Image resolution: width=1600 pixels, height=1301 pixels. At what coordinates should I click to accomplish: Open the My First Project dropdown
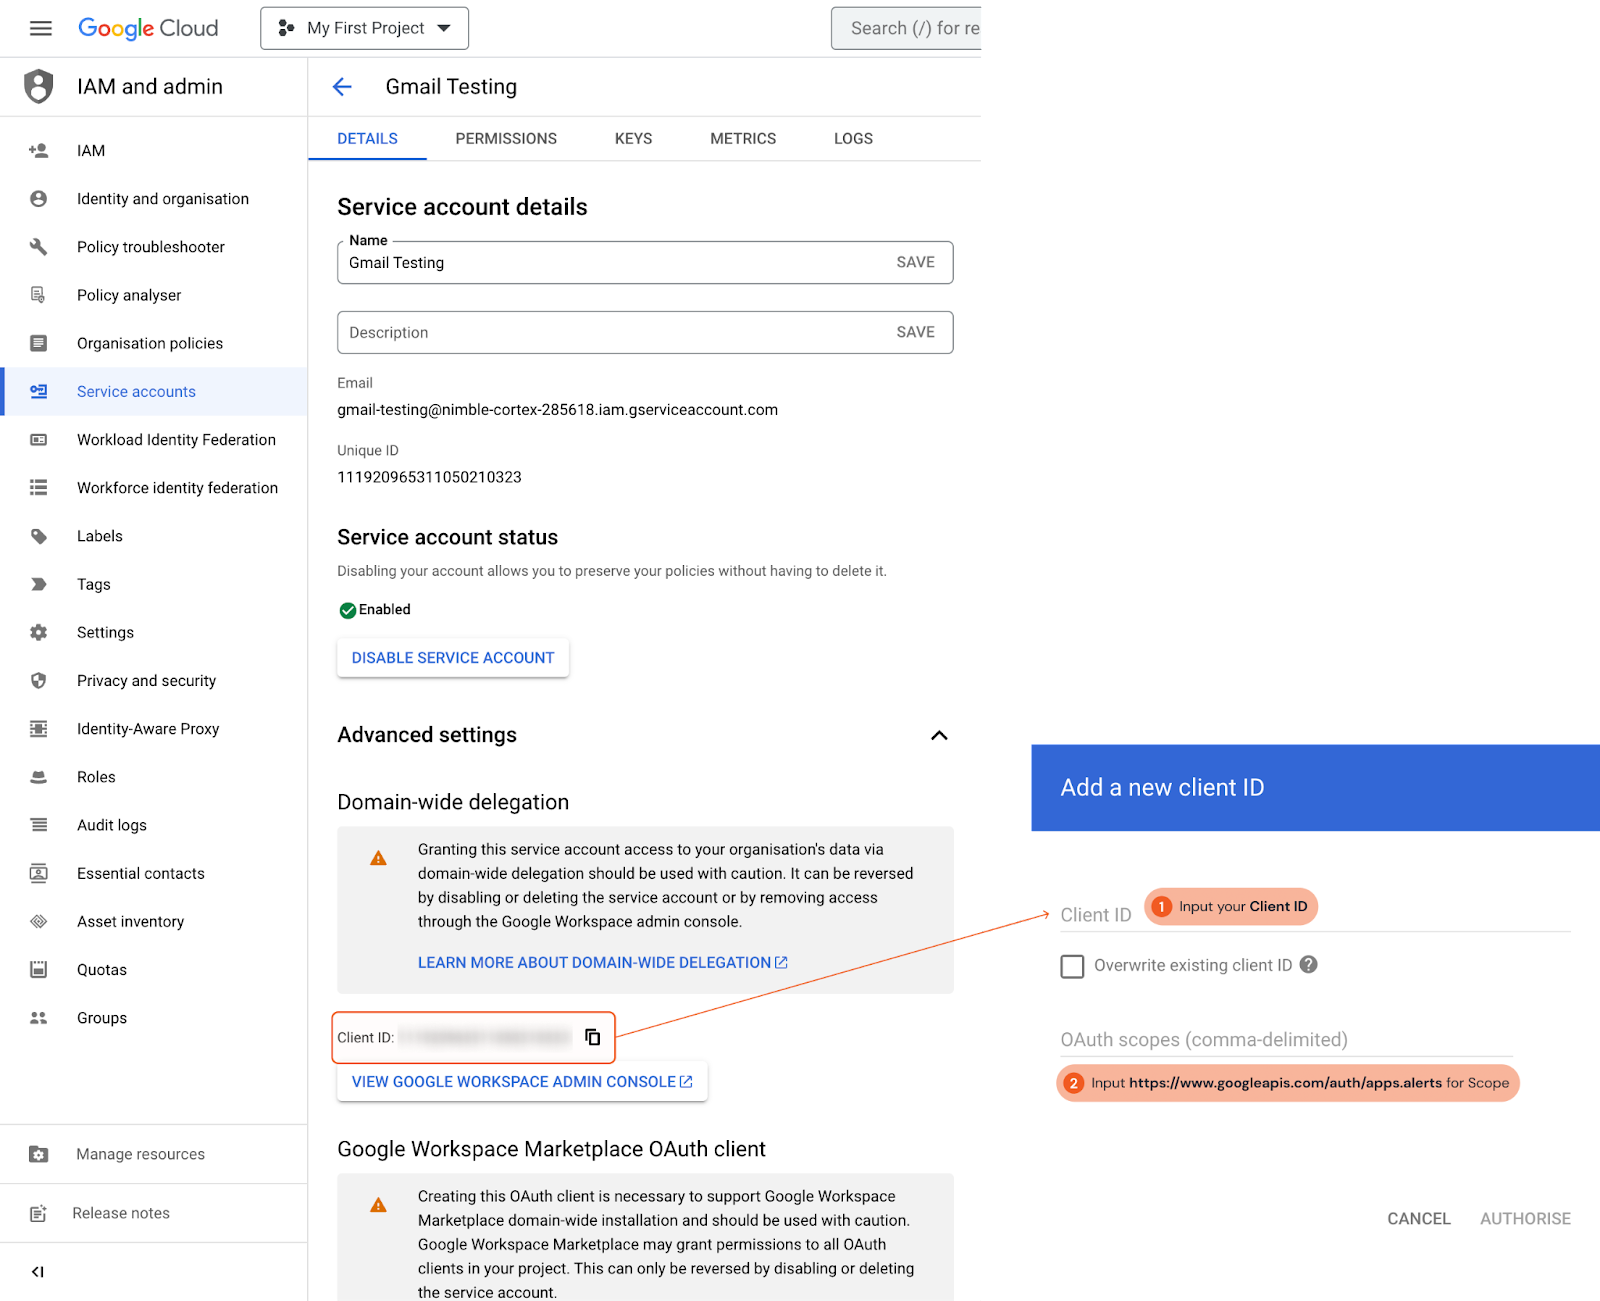[x=364, y=28]
